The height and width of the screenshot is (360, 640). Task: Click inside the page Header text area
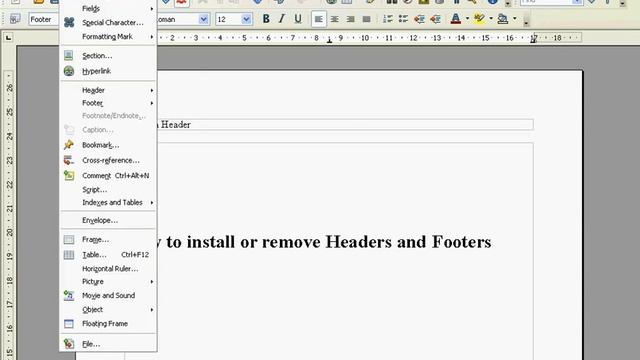coord(345,124)
